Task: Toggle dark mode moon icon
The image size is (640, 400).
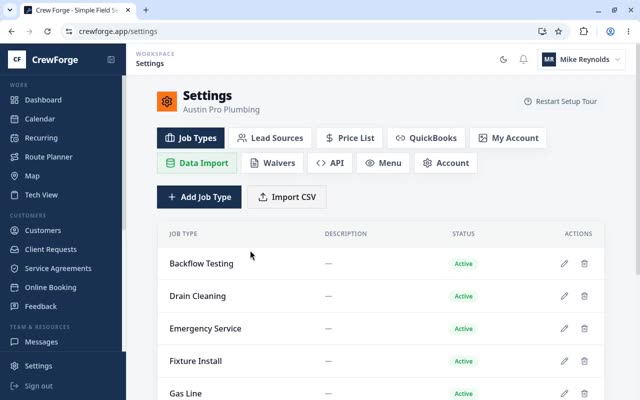Action: tap(503, 60)
